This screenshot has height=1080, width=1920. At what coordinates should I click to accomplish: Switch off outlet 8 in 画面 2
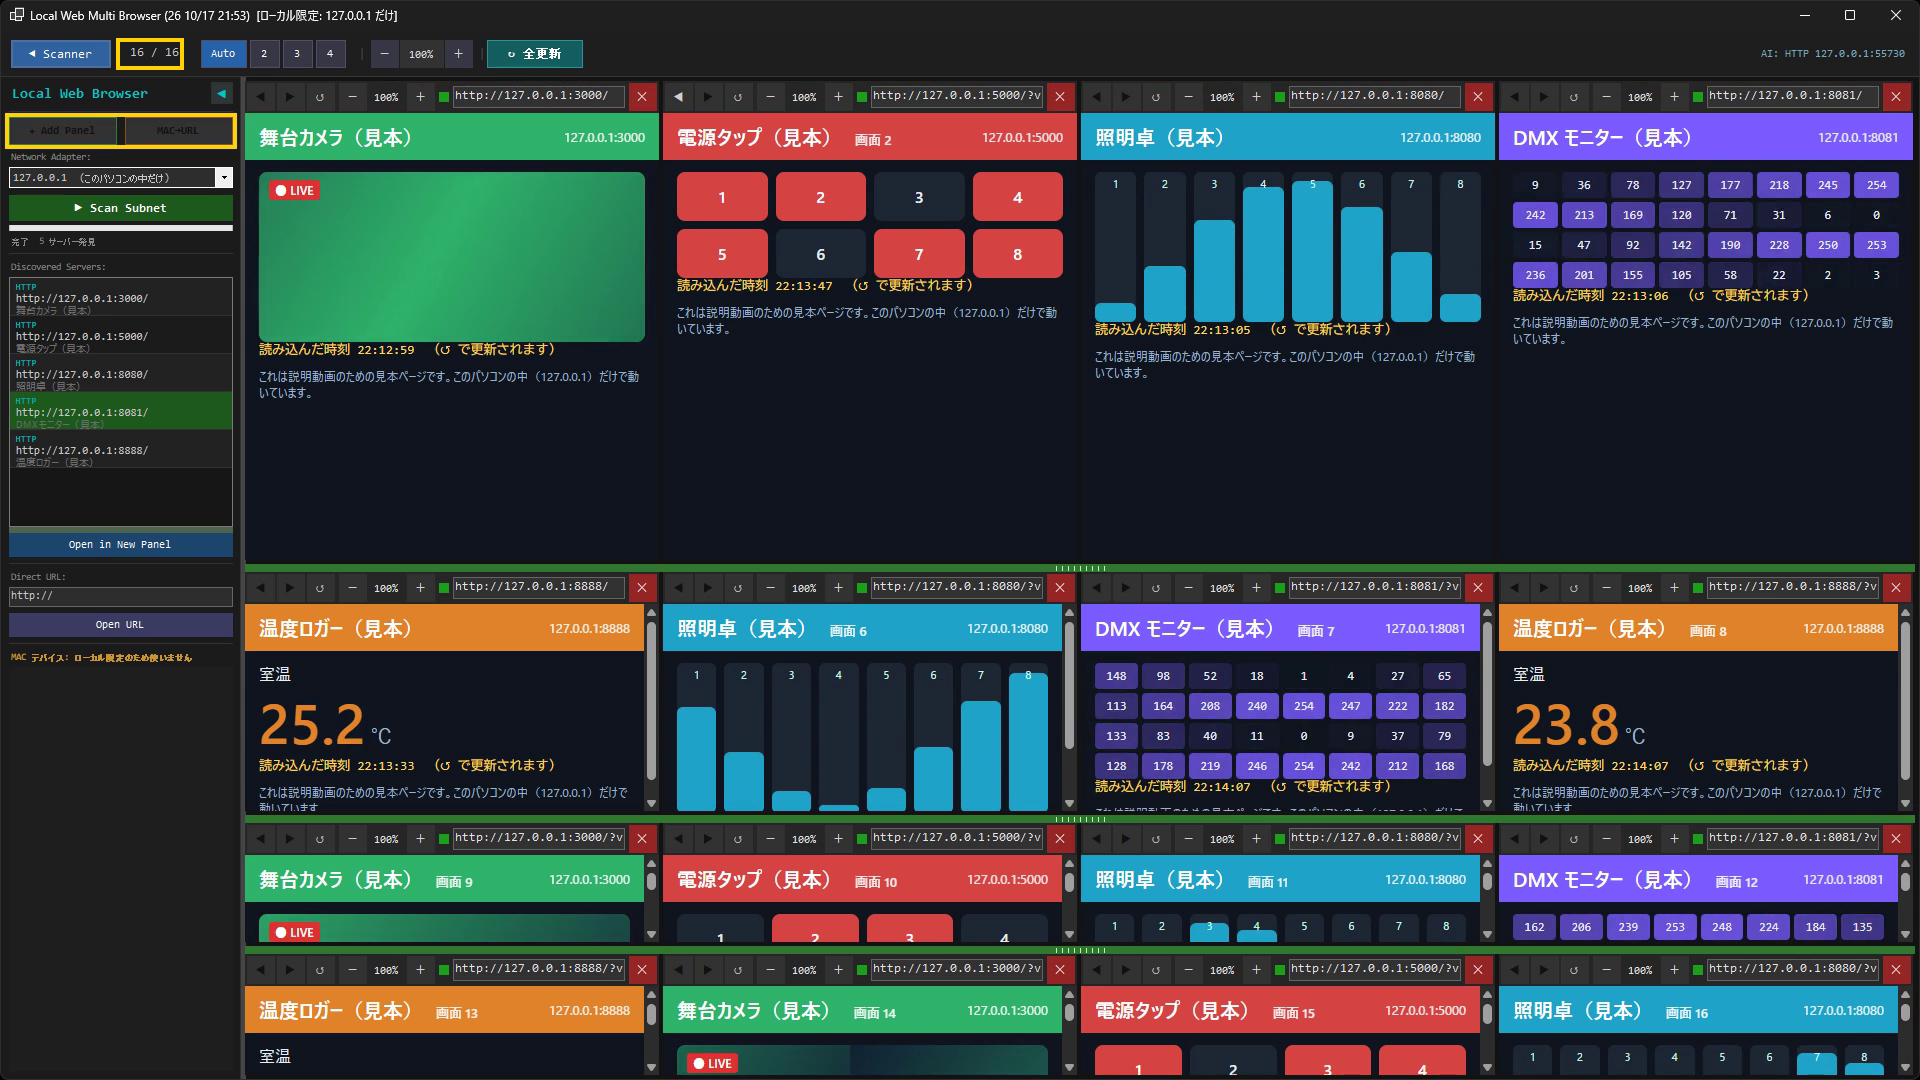(x=1017, y=254)
